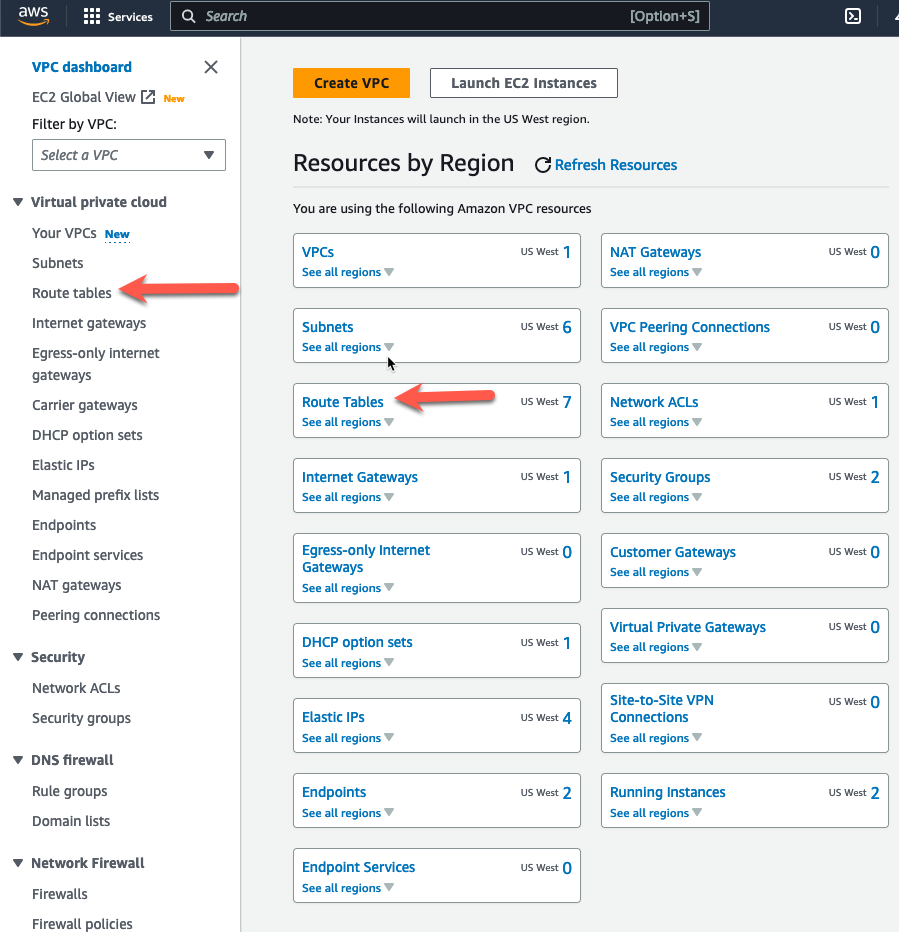Expand See all regions under NAT Gateways
899x932 pixels.
click(x=656, y=272)
